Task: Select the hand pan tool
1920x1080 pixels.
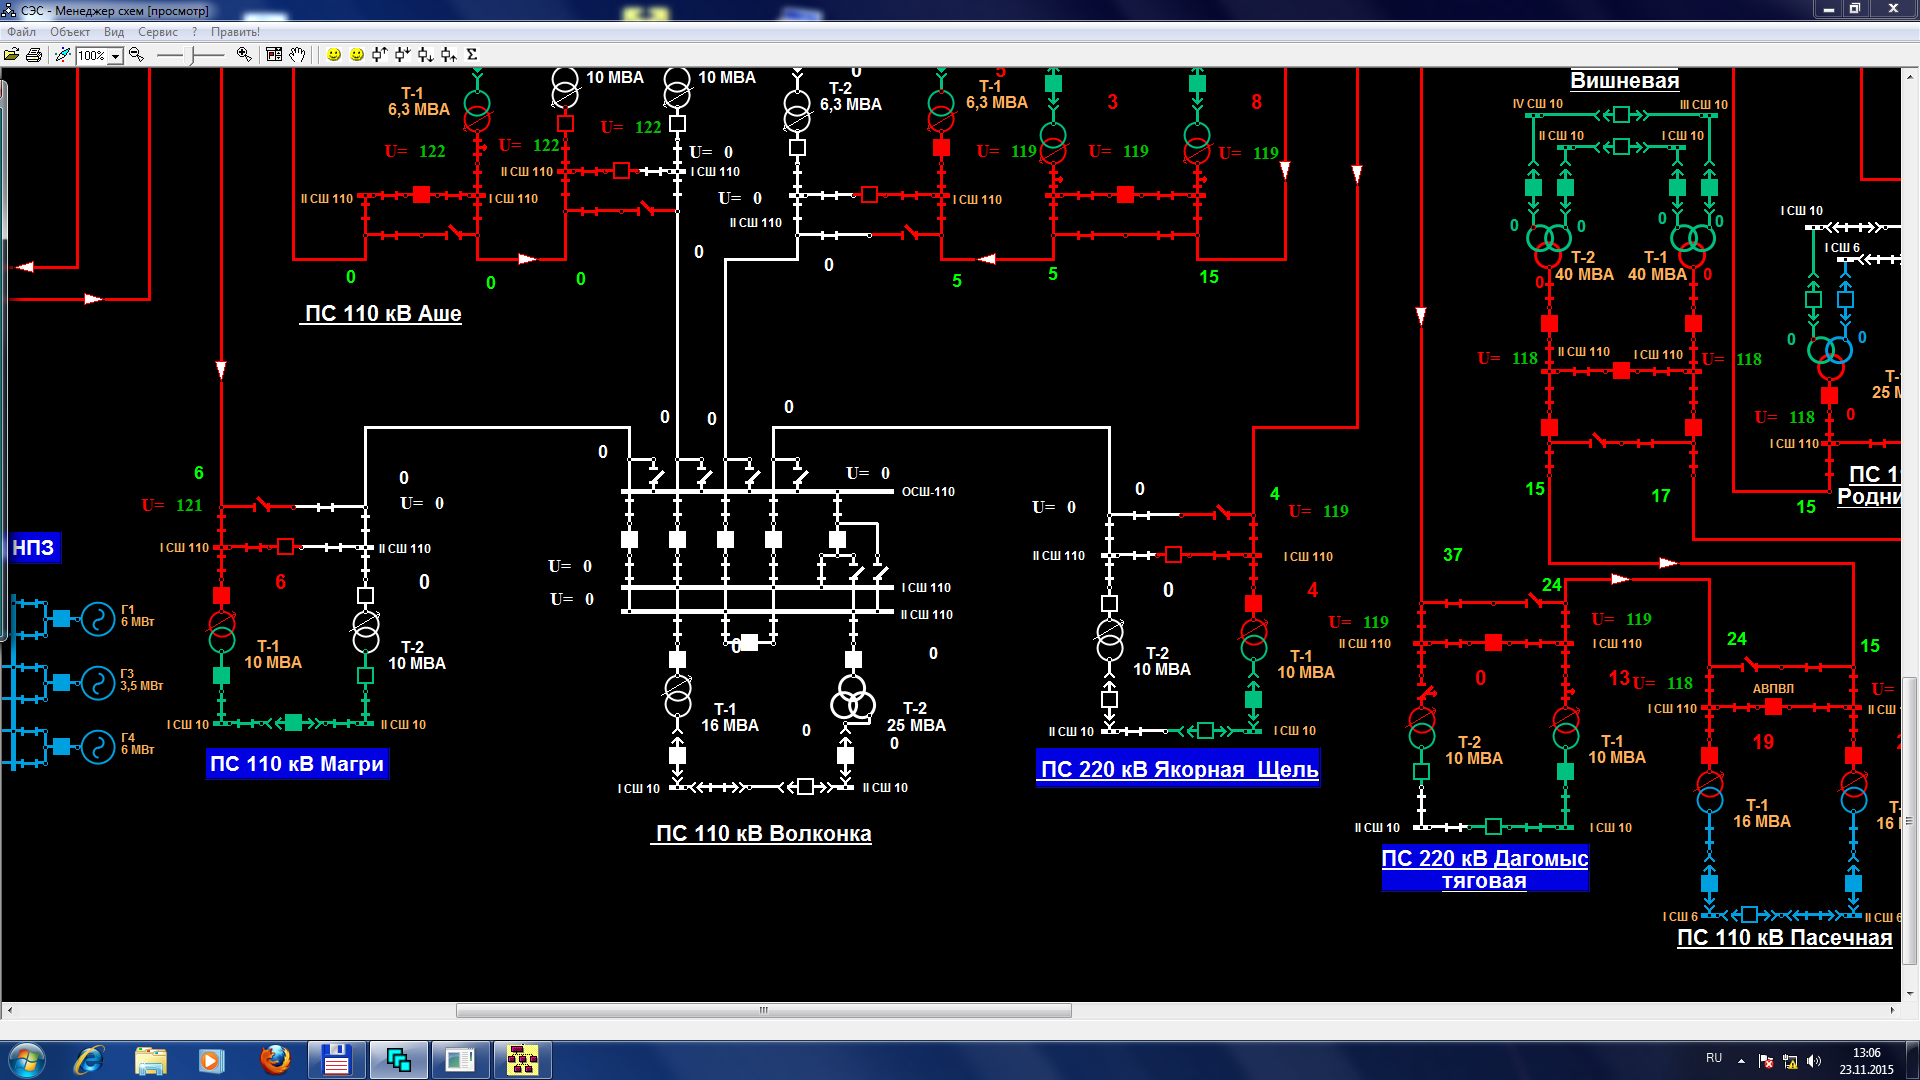Action: [297, 55]
